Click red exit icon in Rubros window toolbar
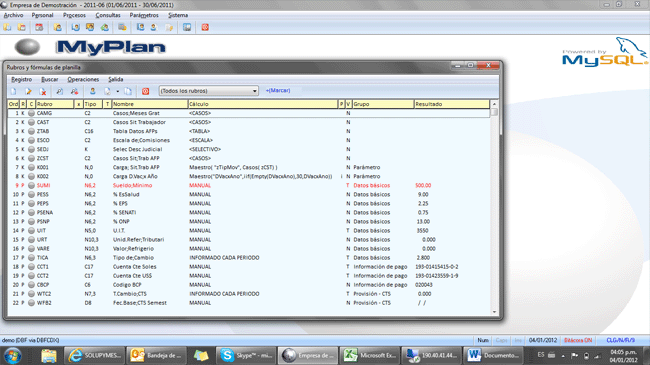 coord(146,91)
